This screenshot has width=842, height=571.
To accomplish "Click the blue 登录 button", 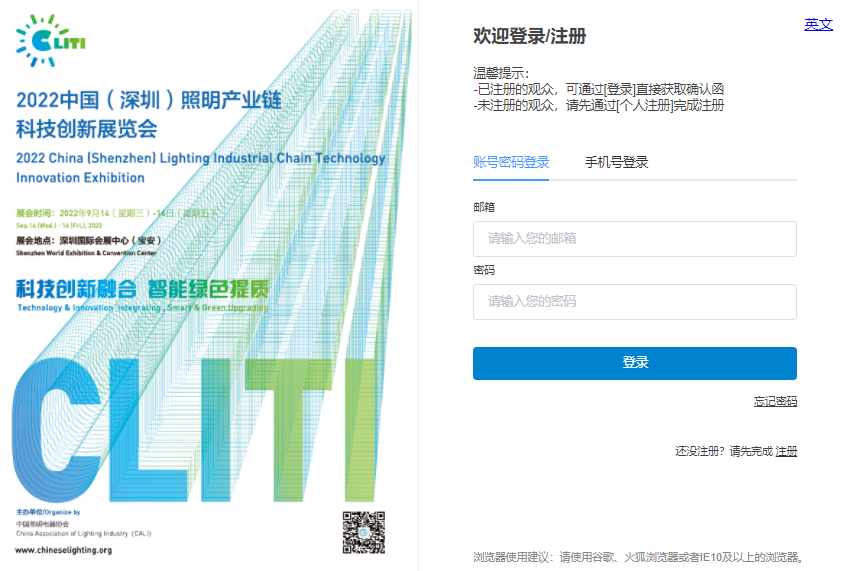I will (635, 363).
